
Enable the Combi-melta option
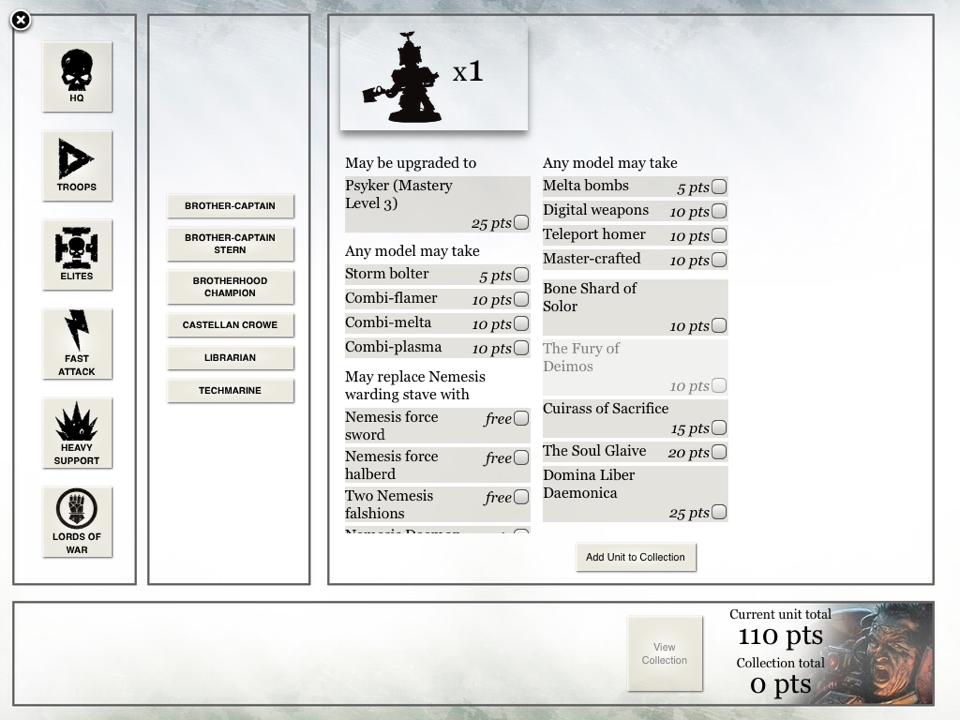pos(522,323)
